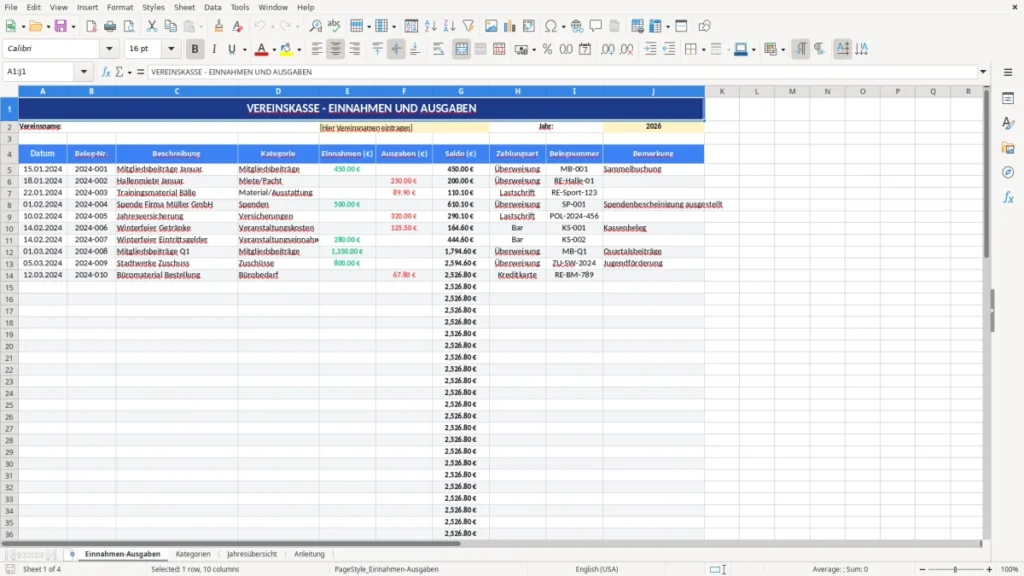
Task: Click the equals Formula icon
Action: 140,72
